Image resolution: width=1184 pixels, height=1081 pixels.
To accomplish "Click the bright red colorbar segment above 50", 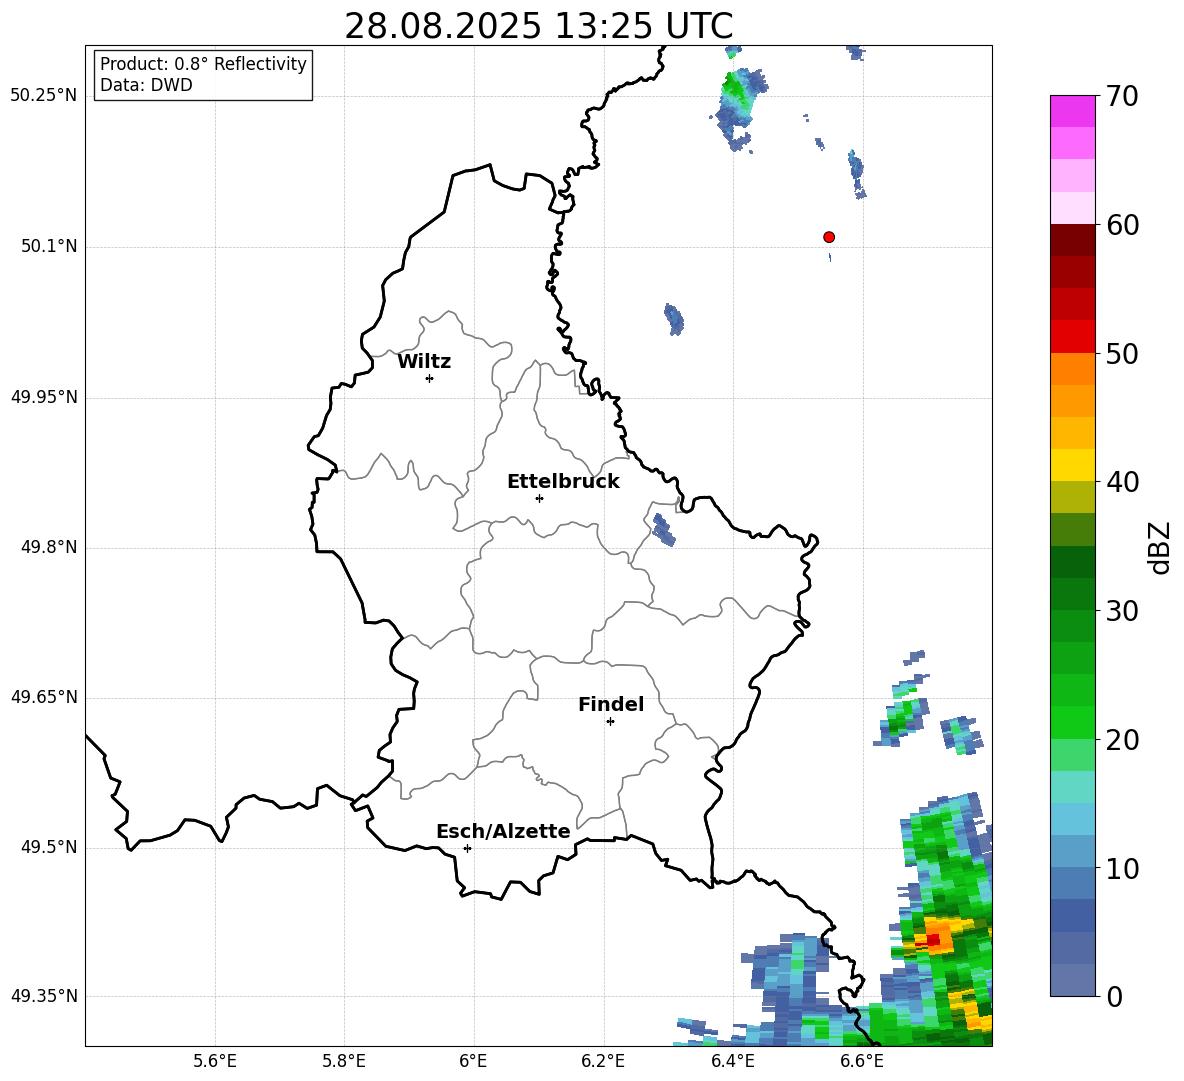I will pos(1073,337).
